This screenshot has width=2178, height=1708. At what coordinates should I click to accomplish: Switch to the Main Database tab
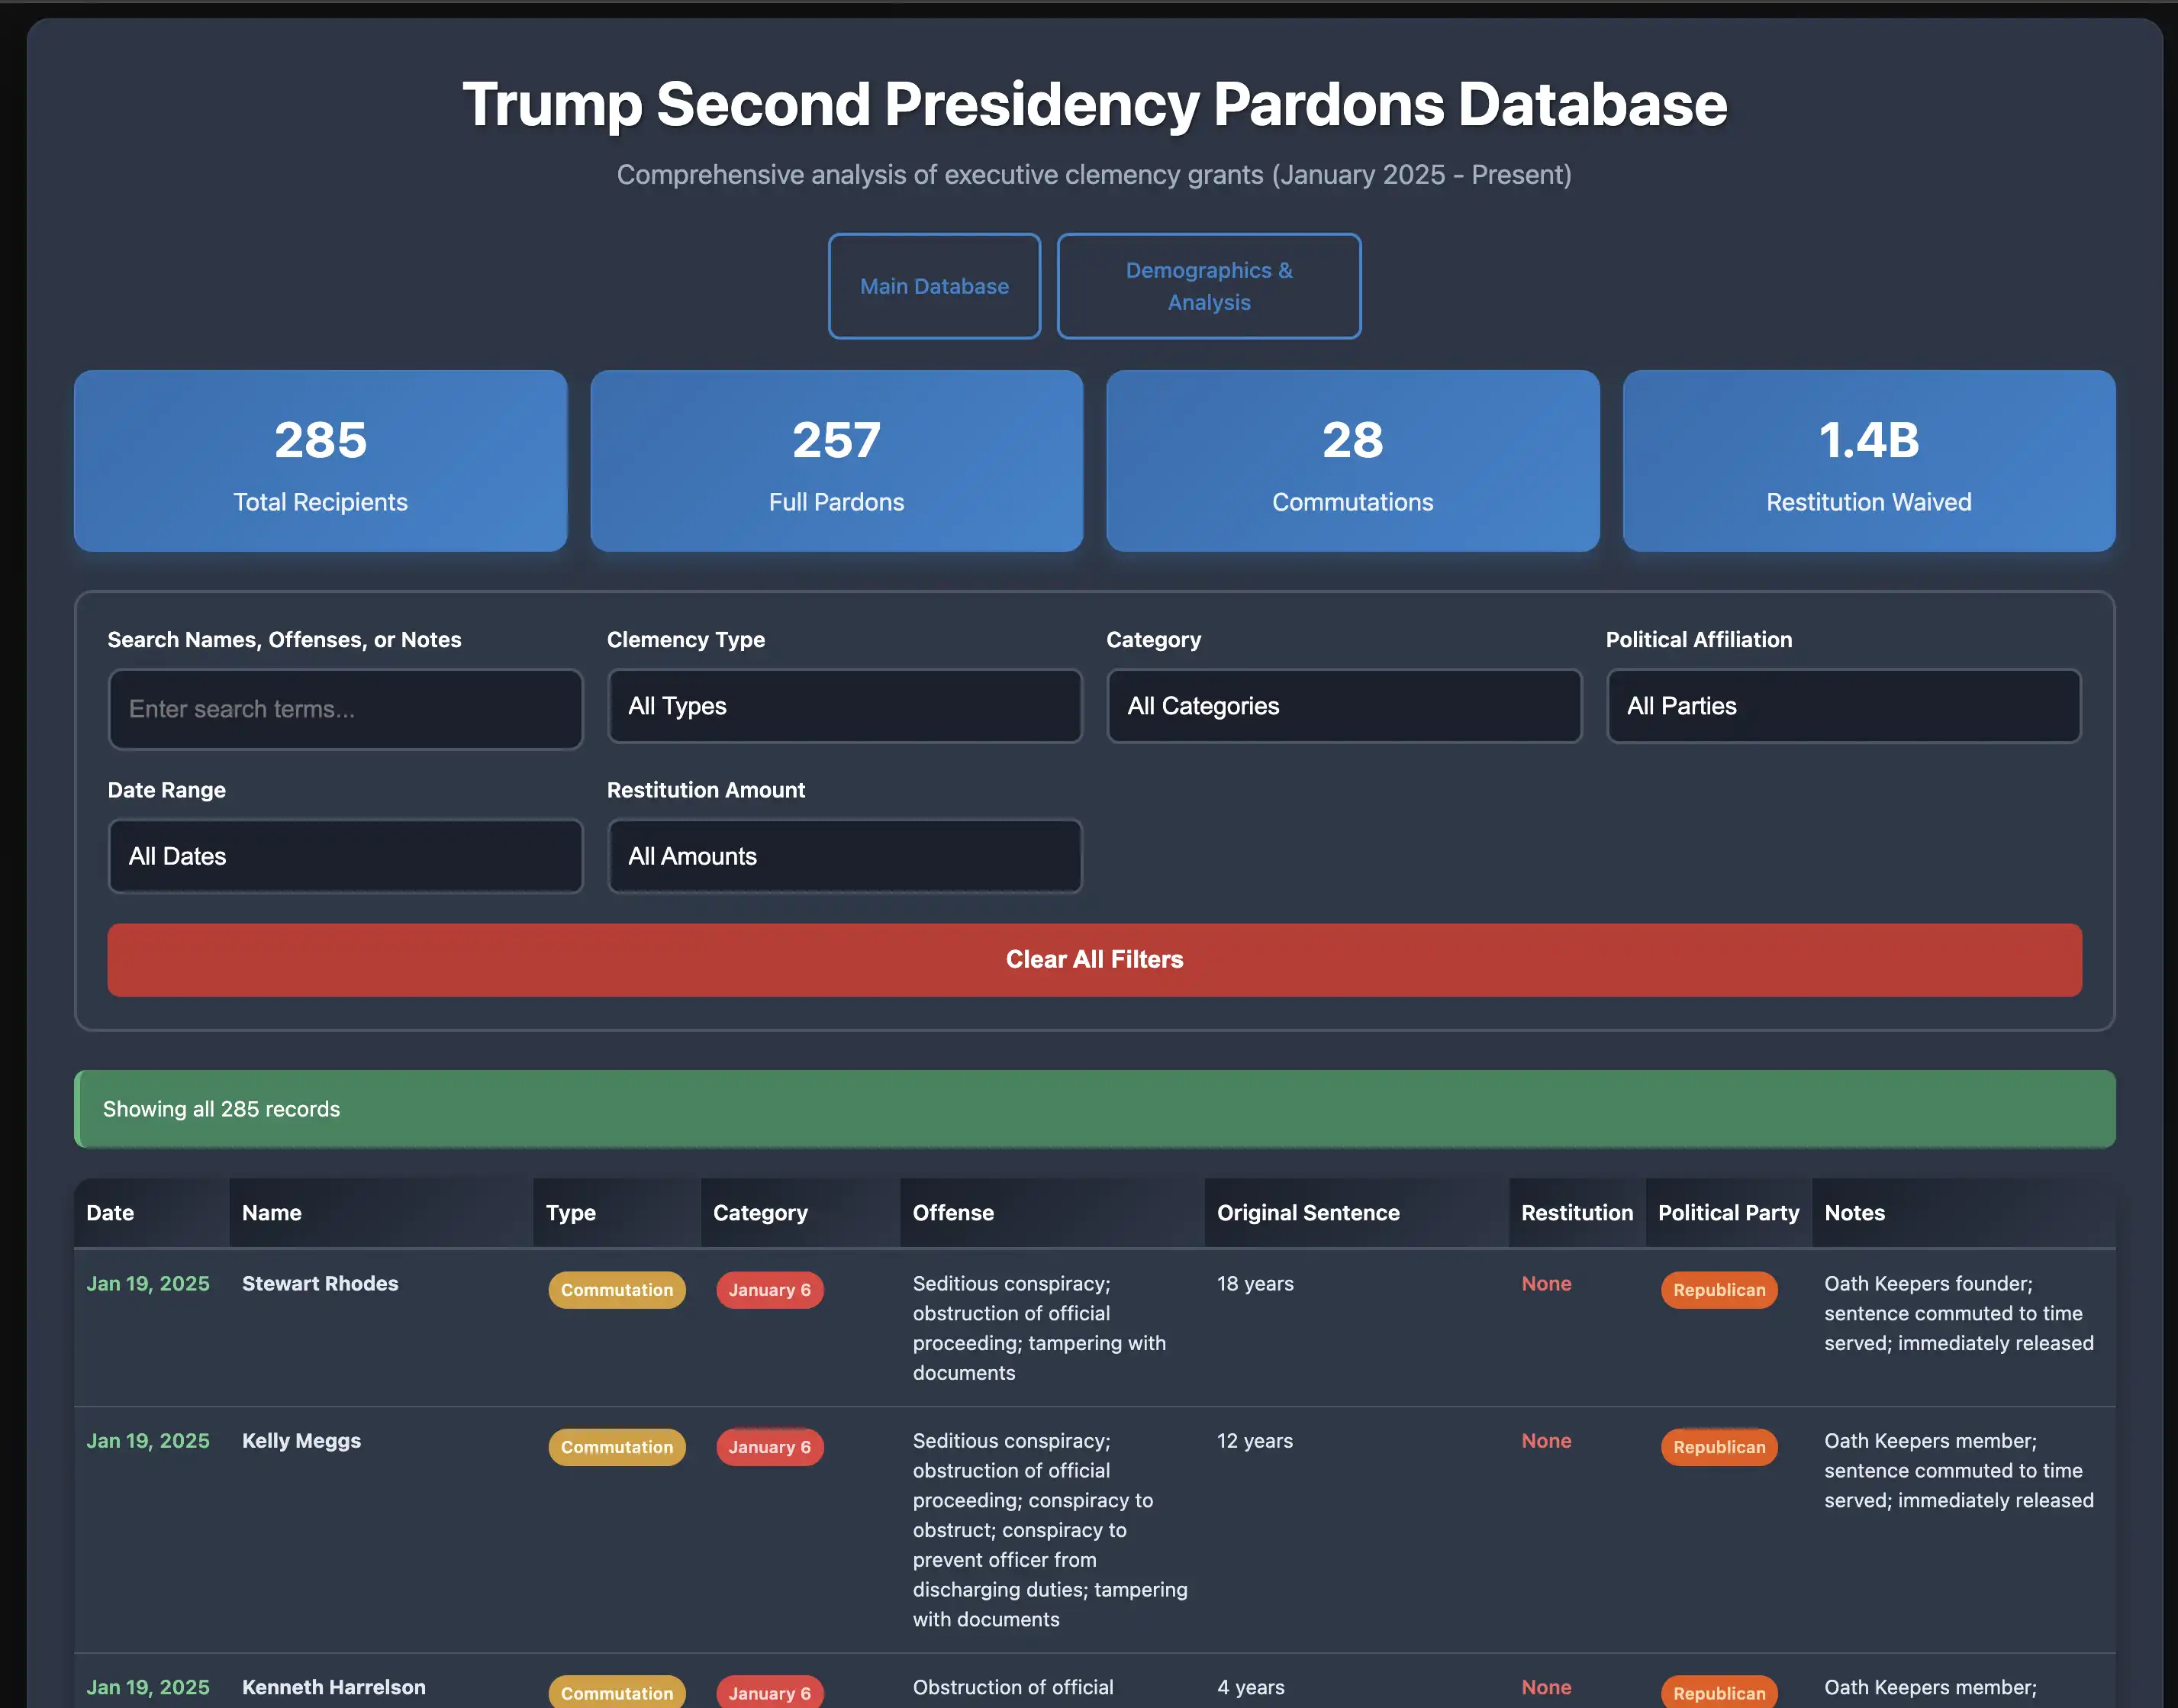tap(934, 286)
